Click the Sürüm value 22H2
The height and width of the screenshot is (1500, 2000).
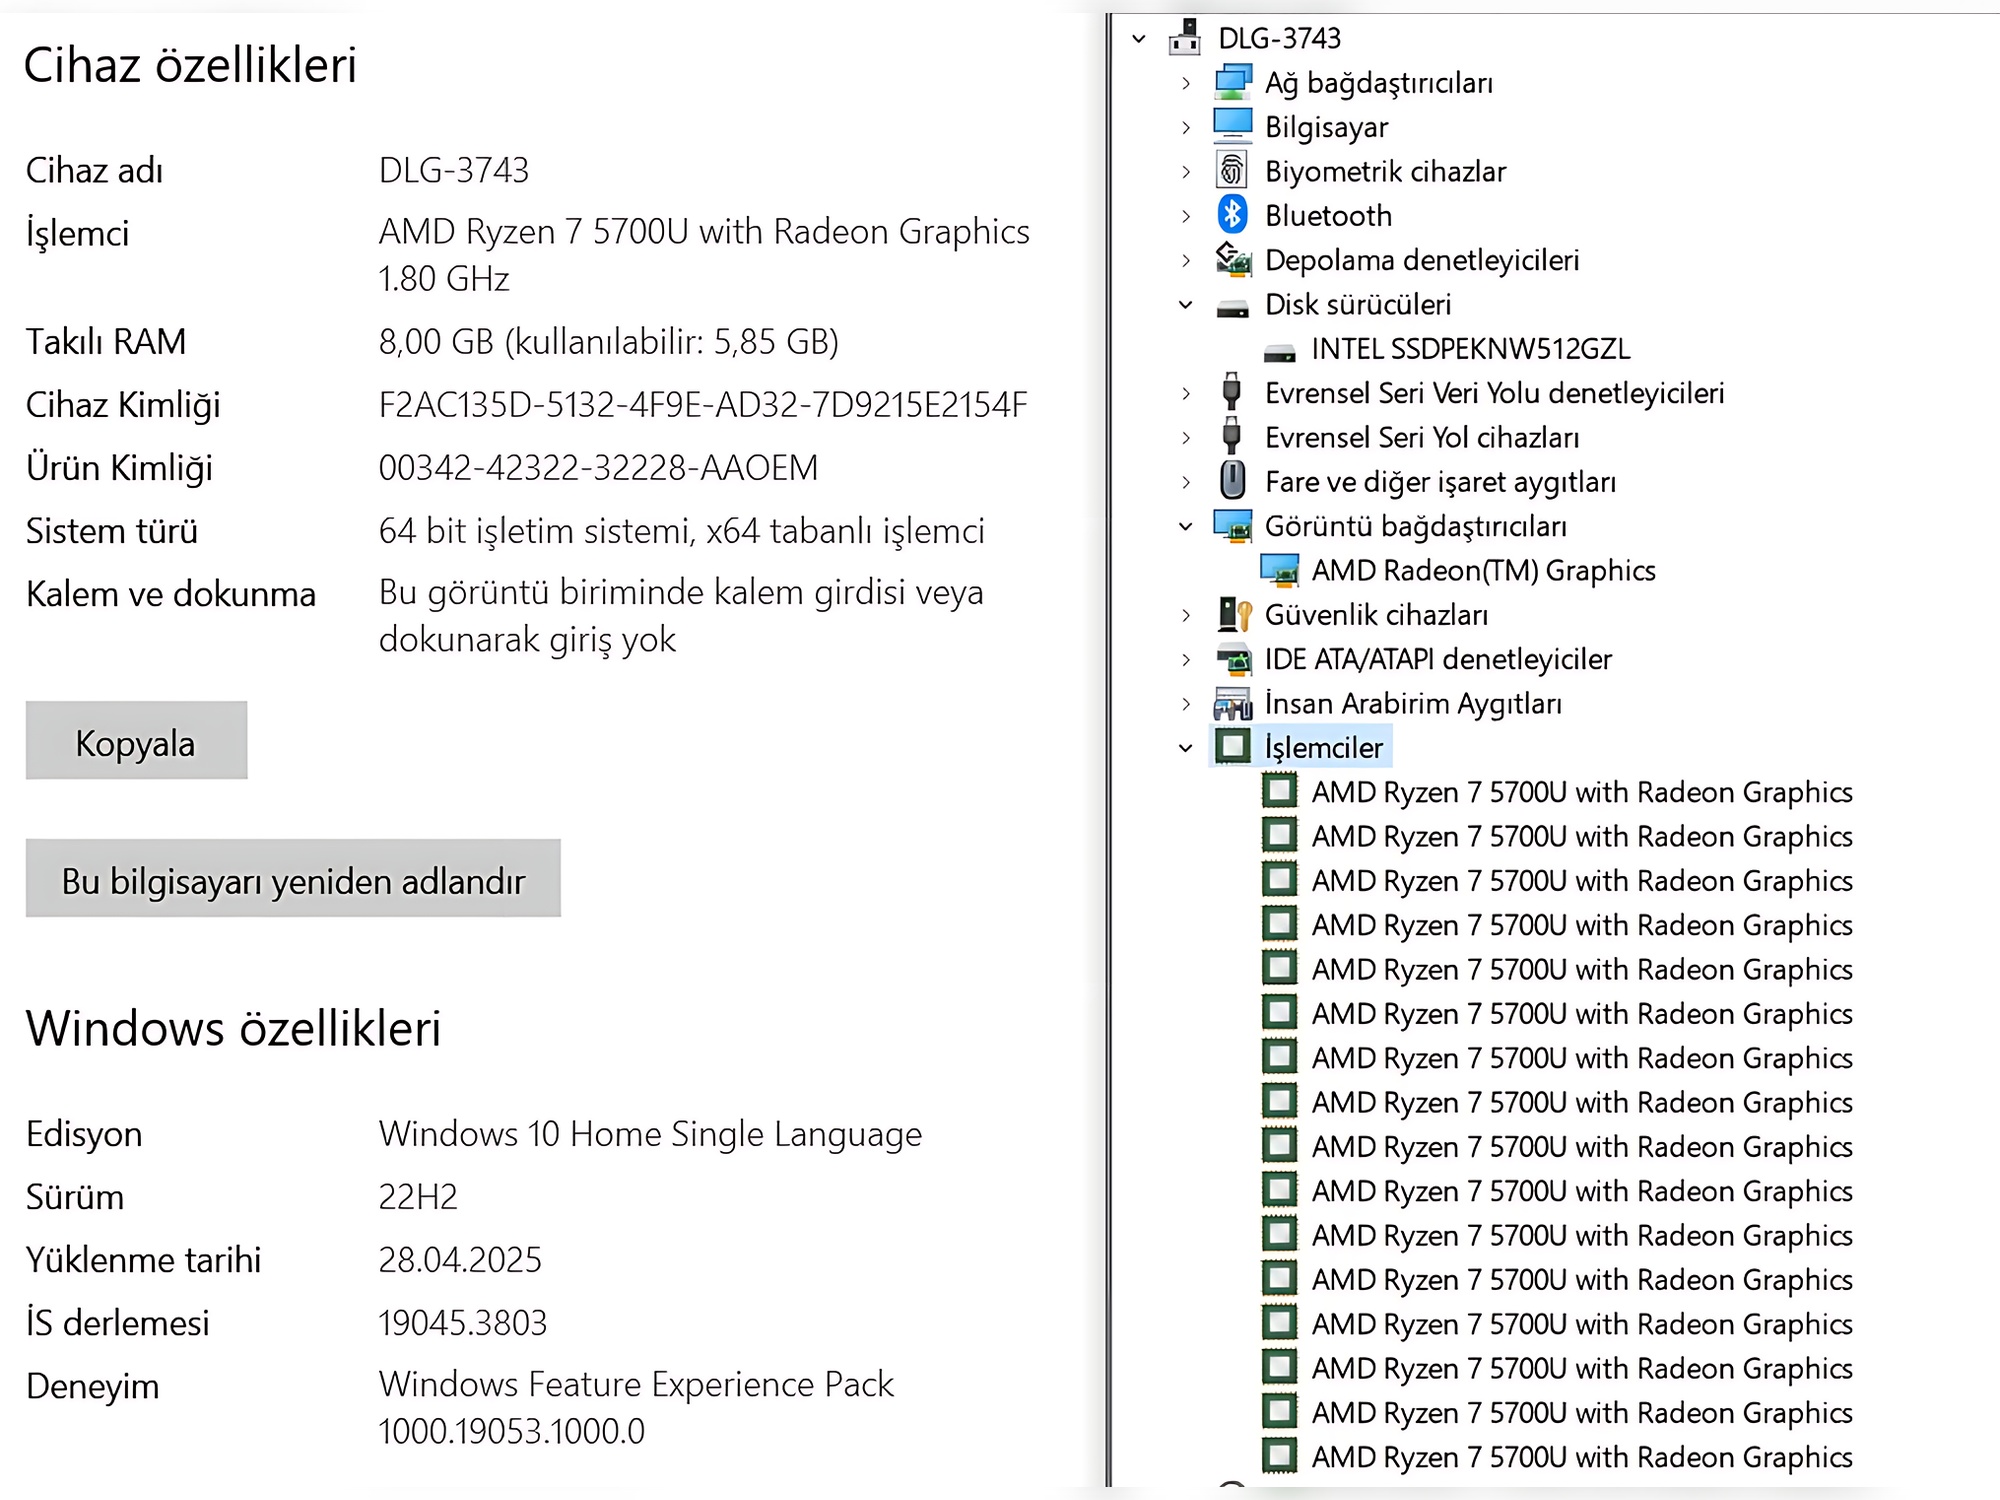pyautogui.click(x=418, y=1196)
